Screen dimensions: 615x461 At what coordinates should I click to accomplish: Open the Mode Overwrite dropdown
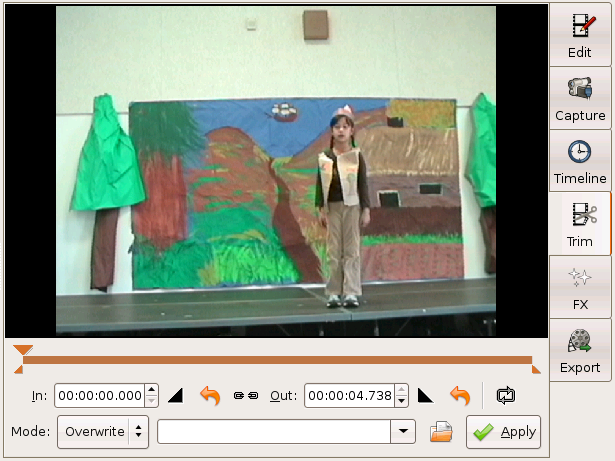click(x=103, y=432)
